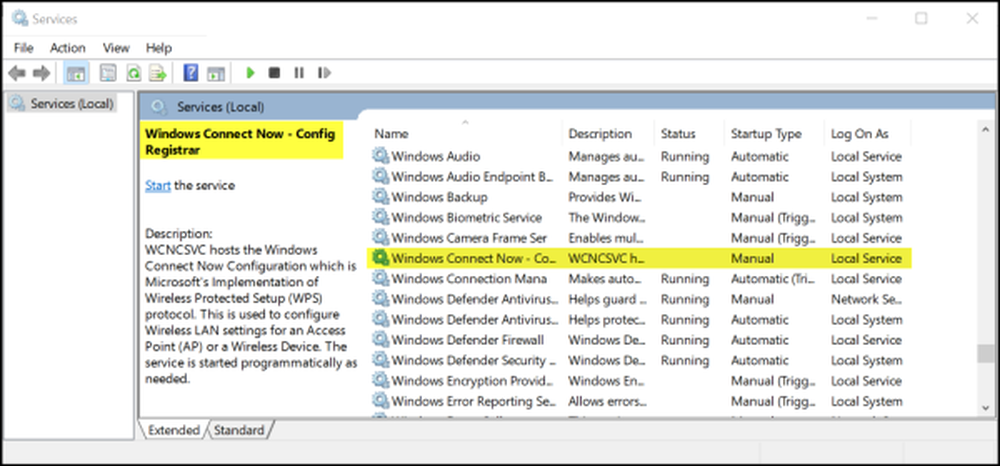
Task: Sort by the Startup Type column header
Action: (766, 134)
